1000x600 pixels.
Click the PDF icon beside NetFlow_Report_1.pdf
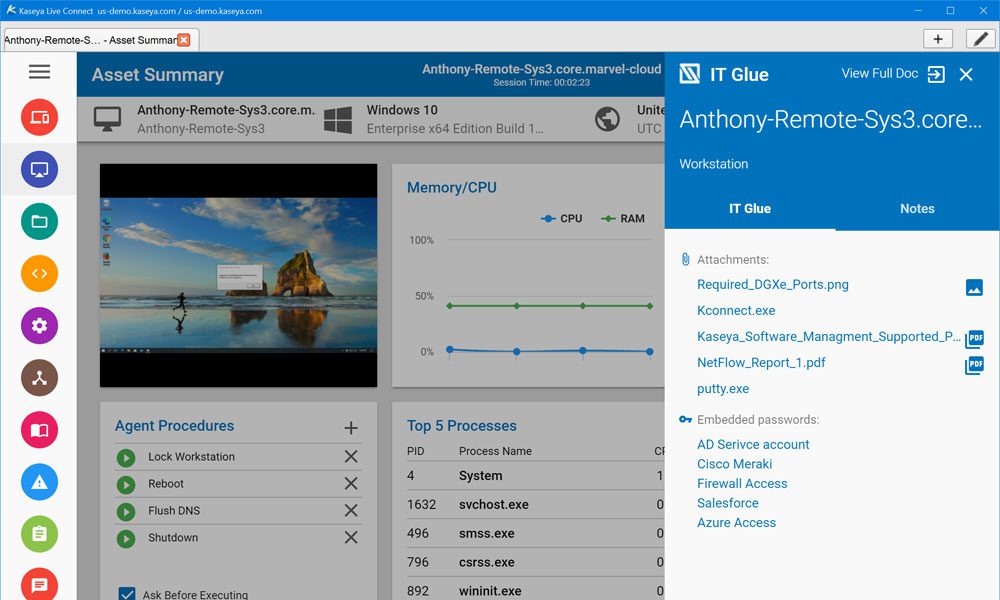pos(974,365)
